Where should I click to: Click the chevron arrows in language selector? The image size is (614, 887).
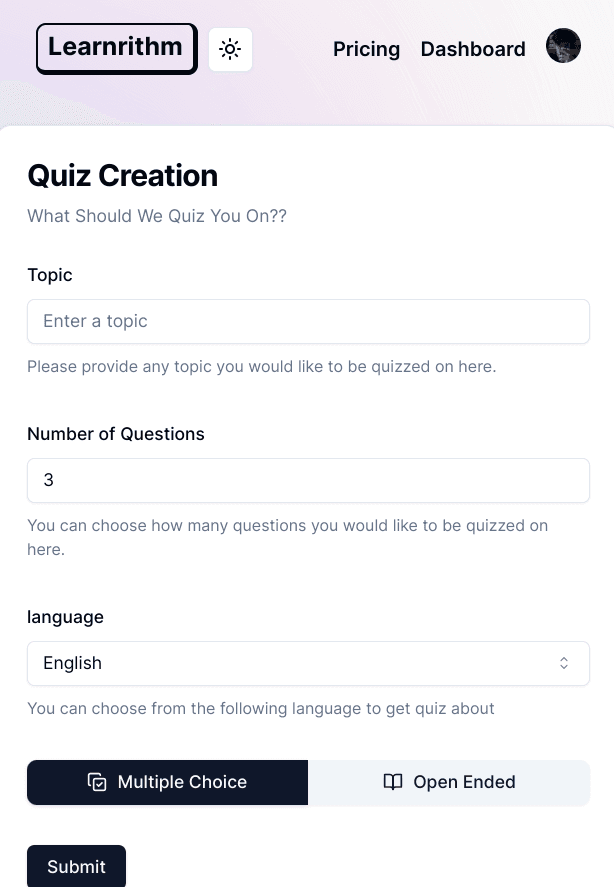click(564, 663)
